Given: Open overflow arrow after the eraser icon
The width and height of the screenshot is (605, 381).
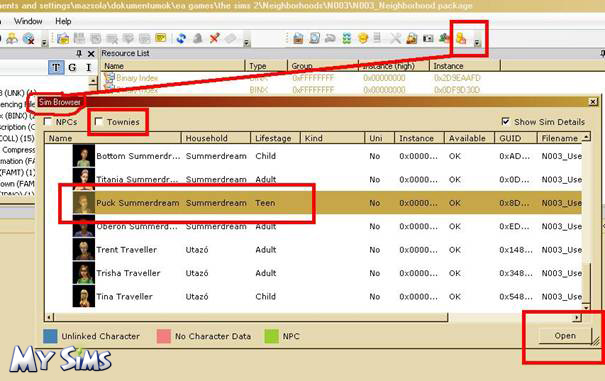Looking at the screenshot, I should click(247, 42).
